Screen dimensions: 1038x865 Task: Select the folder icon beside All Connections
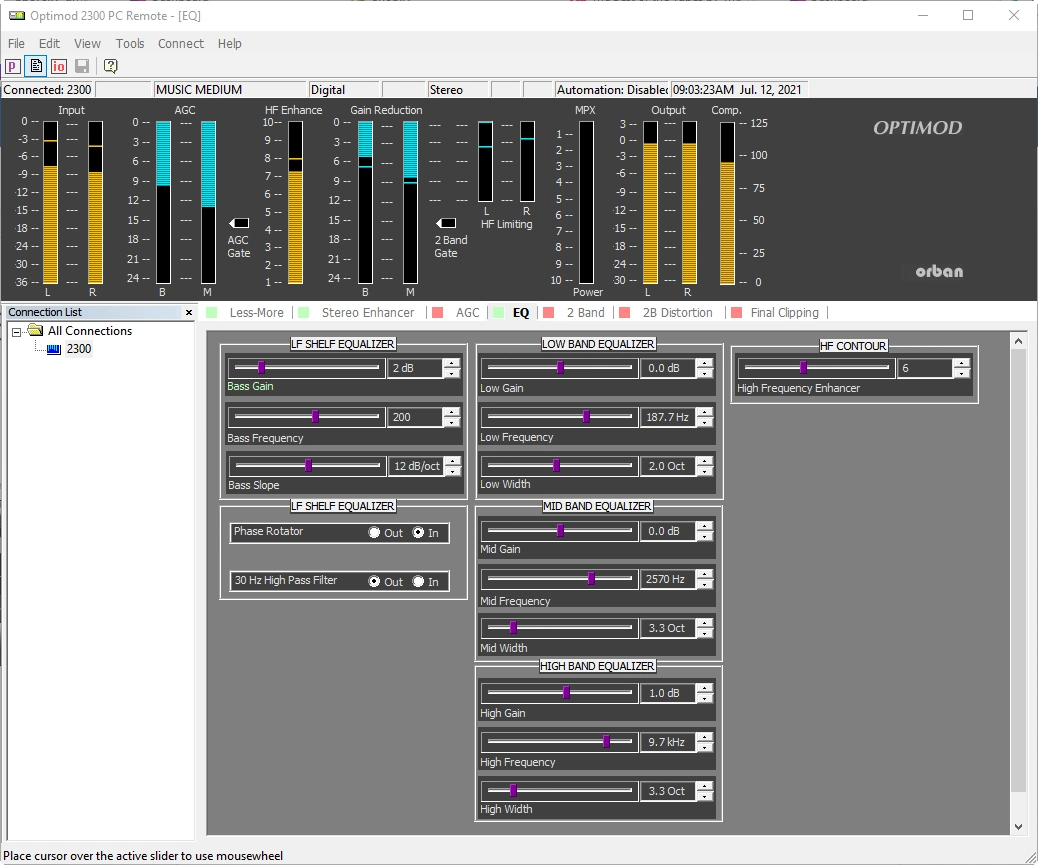coord(36,330)
